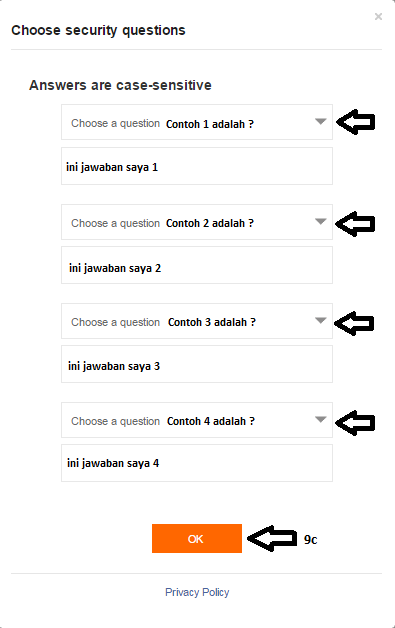Click the Choose security questions heading
The width and height of the screenshot is (395, 628).
(x=99, y=30)
